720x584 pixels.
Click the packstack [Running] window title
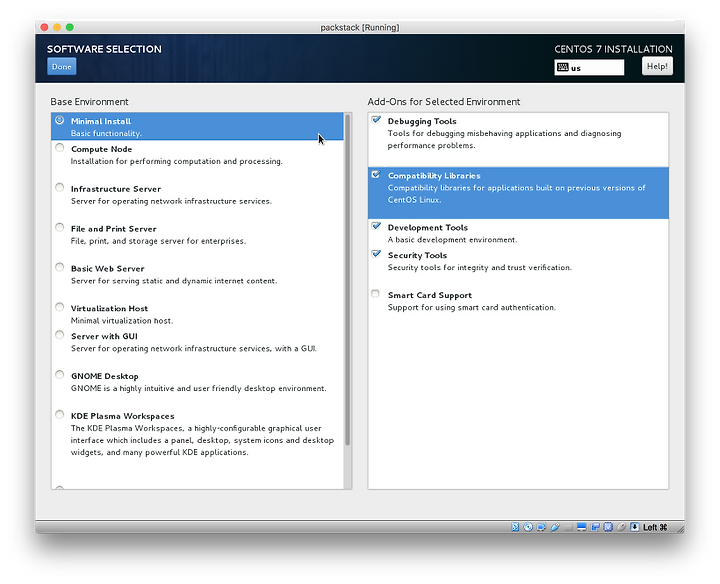tap(360, 27)
